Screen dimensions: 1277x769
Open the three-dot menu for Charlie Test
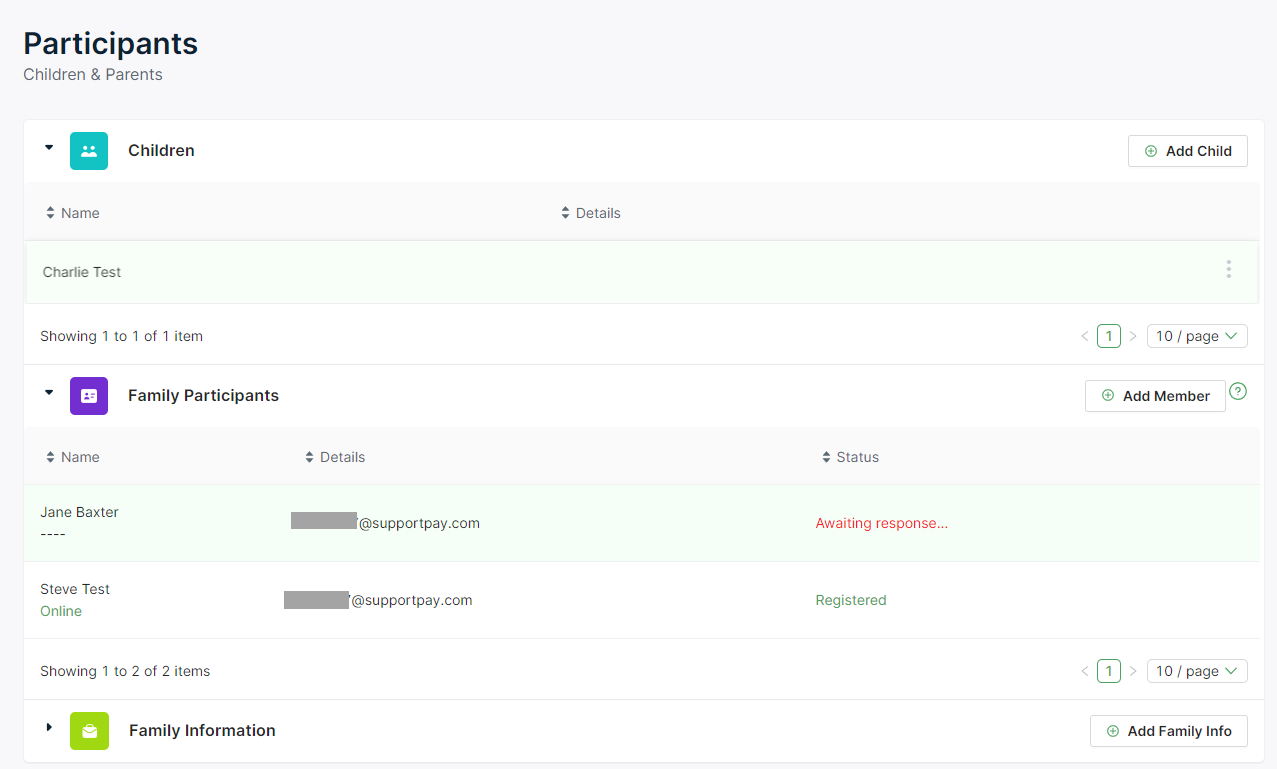[1228, 270]
